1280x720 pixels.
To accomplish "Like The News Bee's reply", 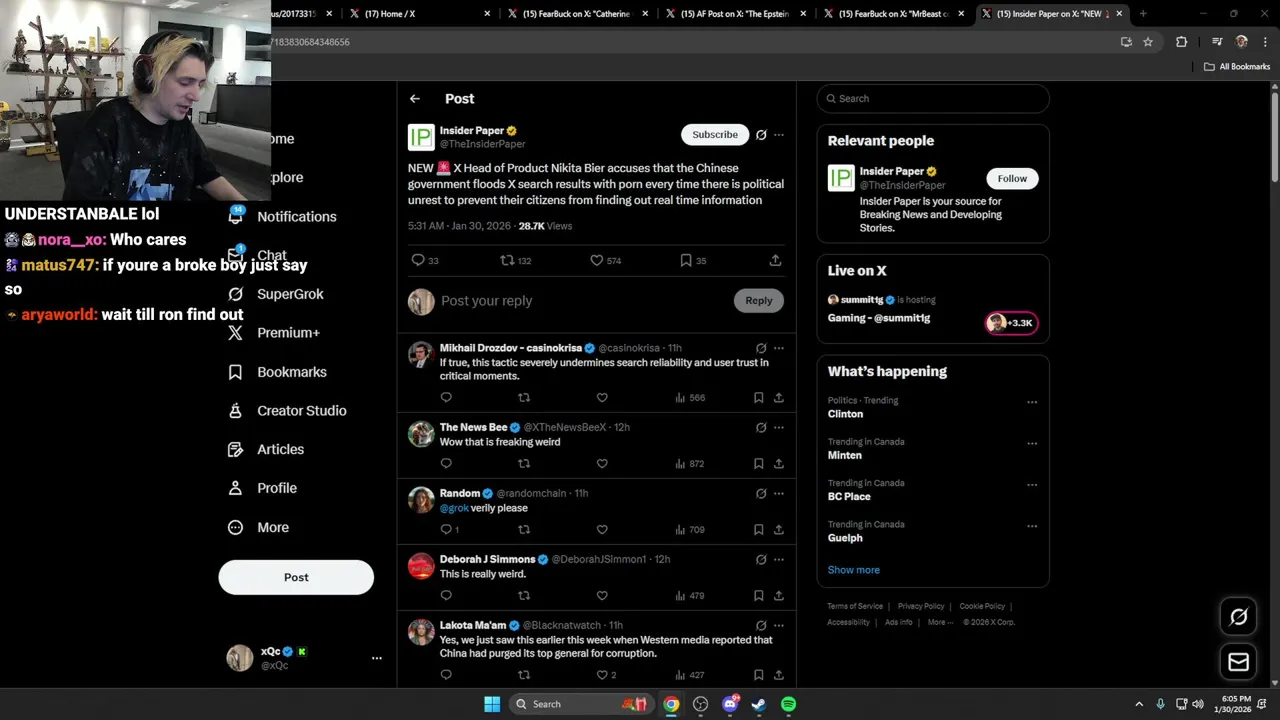I will 602,464.
